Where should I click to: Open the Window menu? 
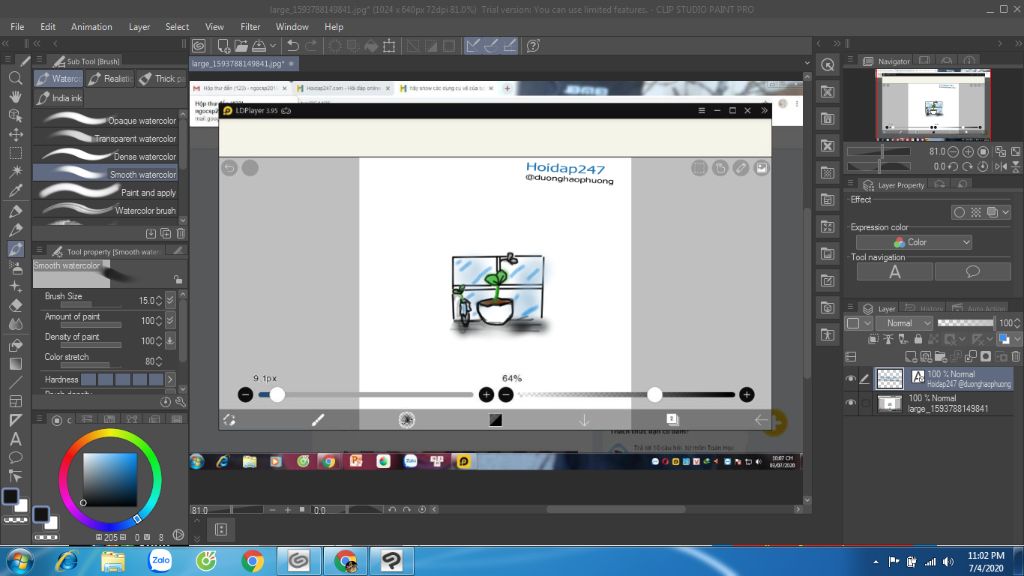tap(292, 27)
